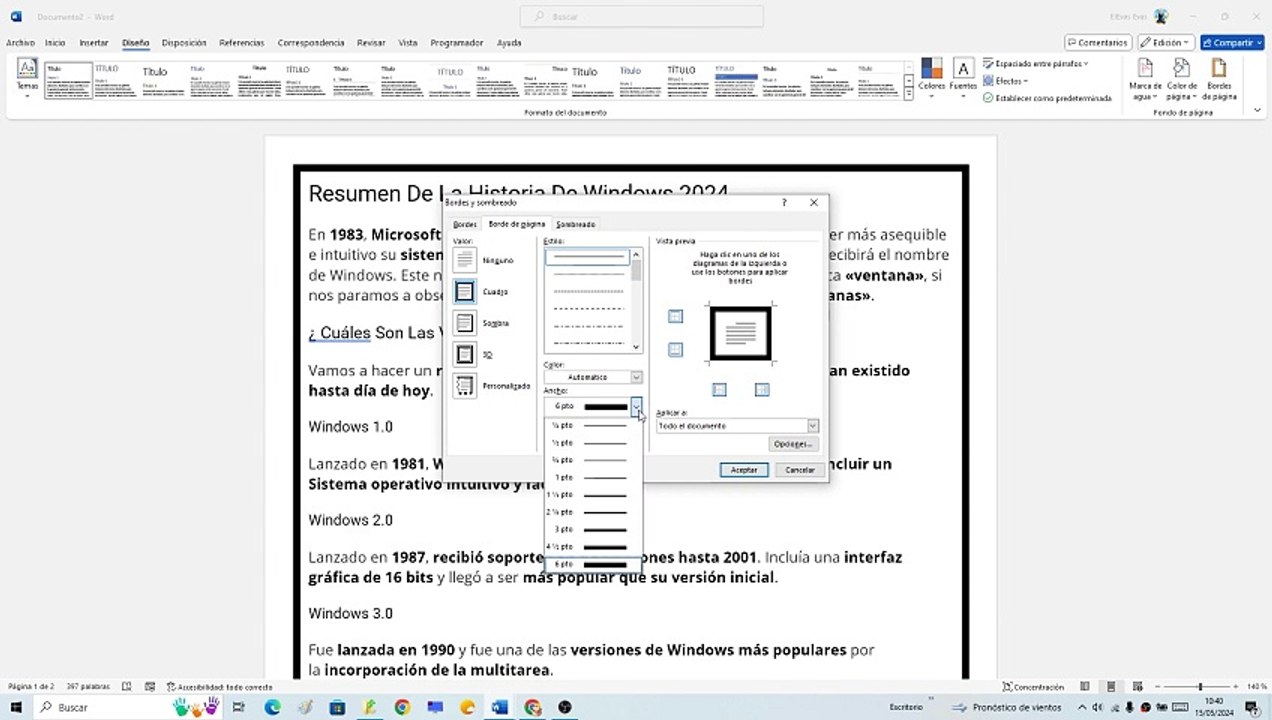The height and width of the screenshot is (720, 1272).
Task: Click the Cancelar button
Action: click(800, 470)
